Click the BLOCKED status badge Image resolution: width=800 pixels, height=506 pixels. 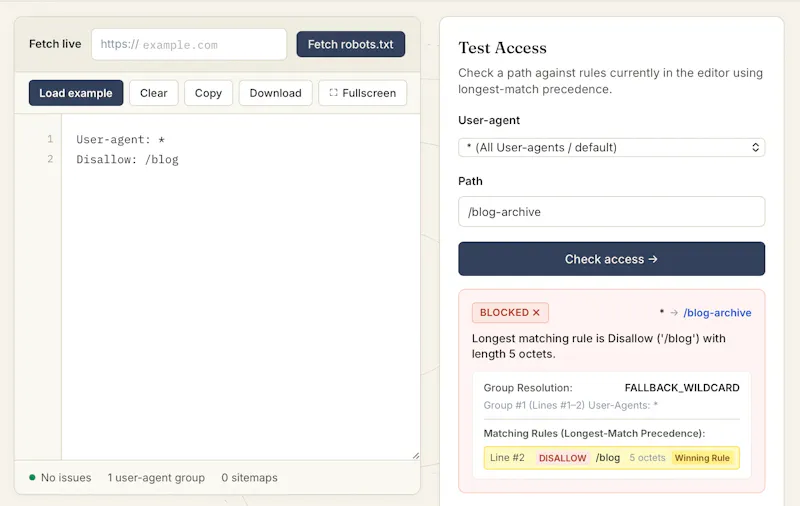click(x=510, y=313)
